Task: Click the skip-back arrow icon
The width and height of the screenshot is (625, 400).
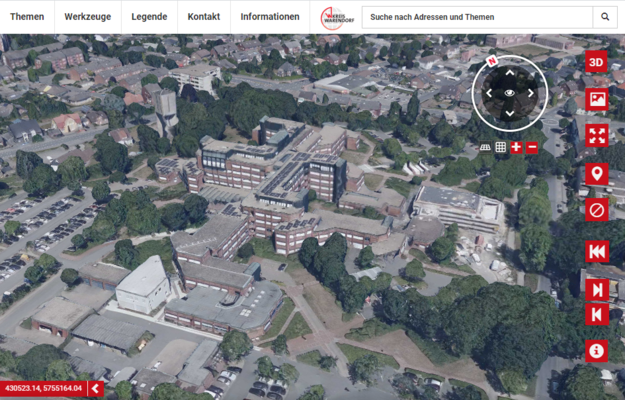Action: tap(597, 314)
